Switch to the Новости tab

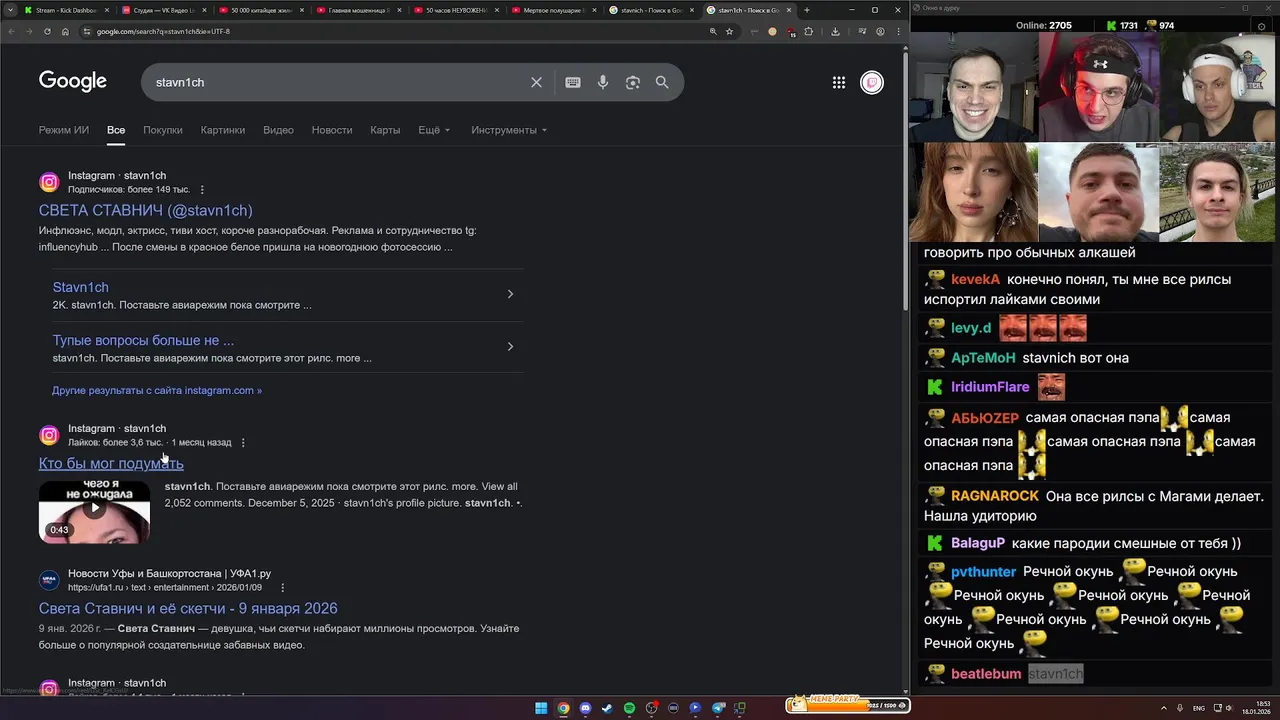[x=332, y=130]
